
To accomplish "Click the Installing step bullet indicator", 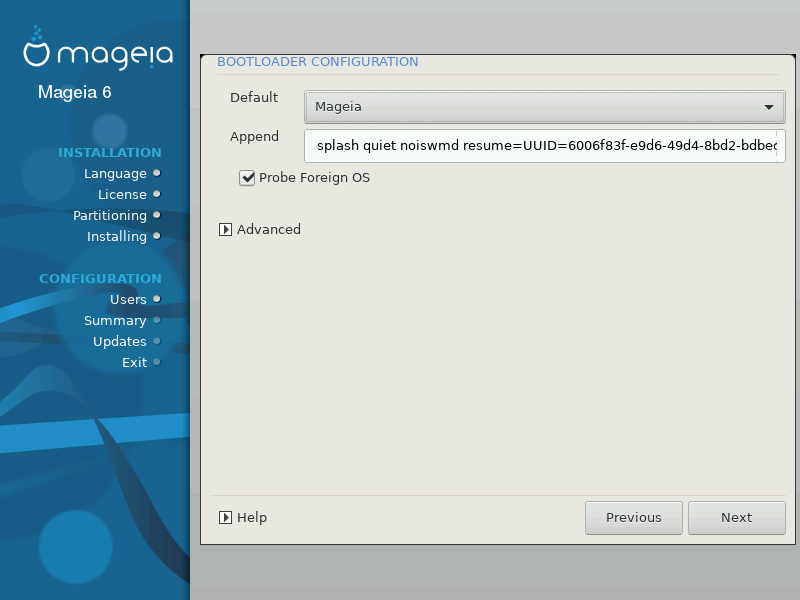I will (157, 236).
